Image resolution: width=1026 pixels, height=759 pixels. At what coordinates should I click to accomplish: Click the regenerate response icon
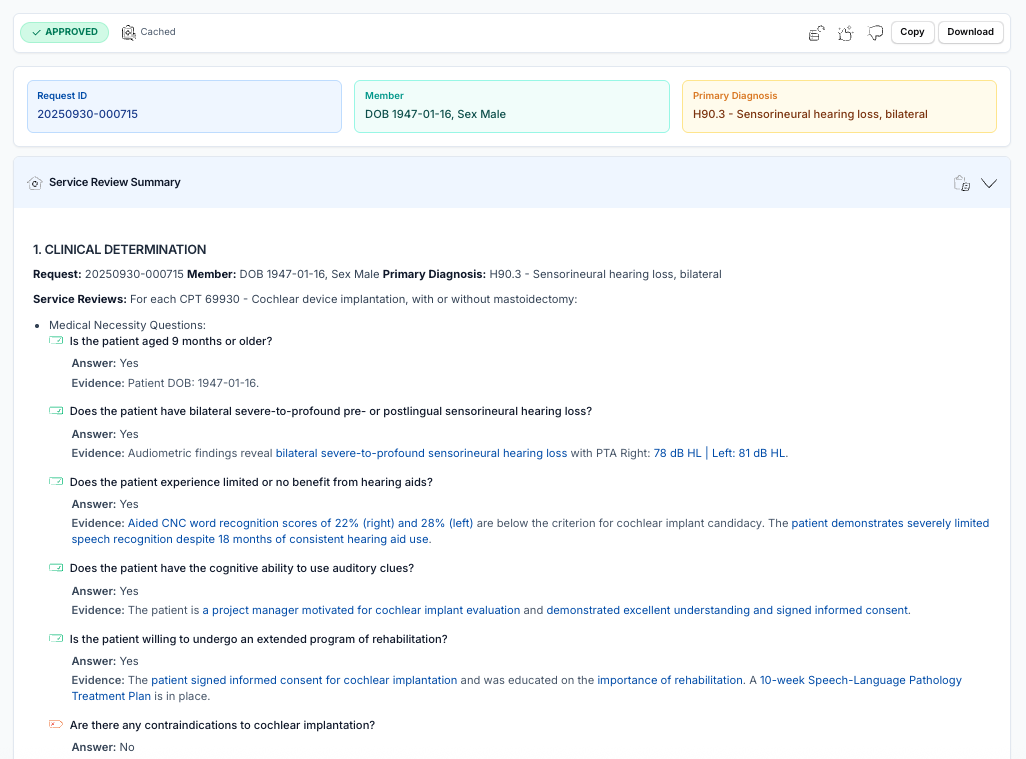816,32
